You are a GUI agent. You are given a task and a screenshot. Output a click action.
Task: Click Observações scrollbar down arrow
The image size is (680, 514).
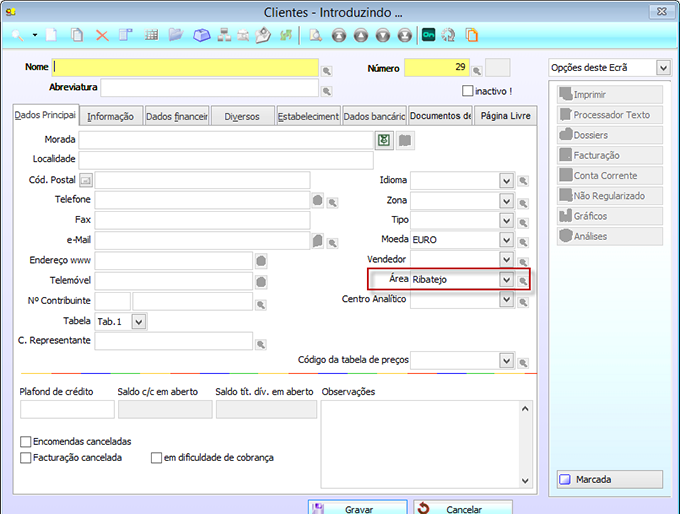tap(525, 481)
